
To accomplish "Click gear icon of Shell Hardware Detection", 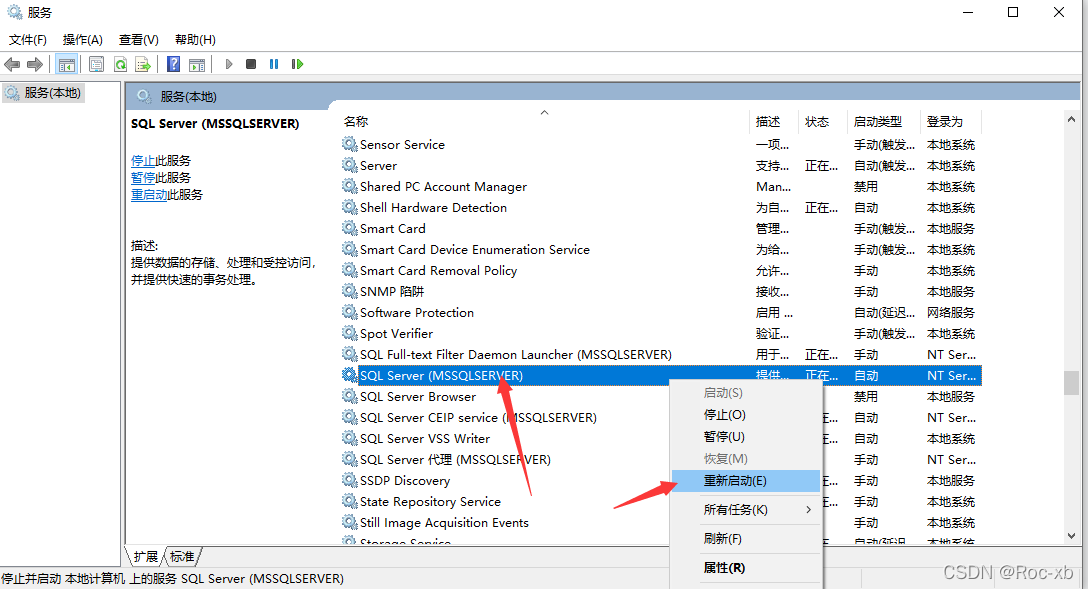I will [349, 207].
